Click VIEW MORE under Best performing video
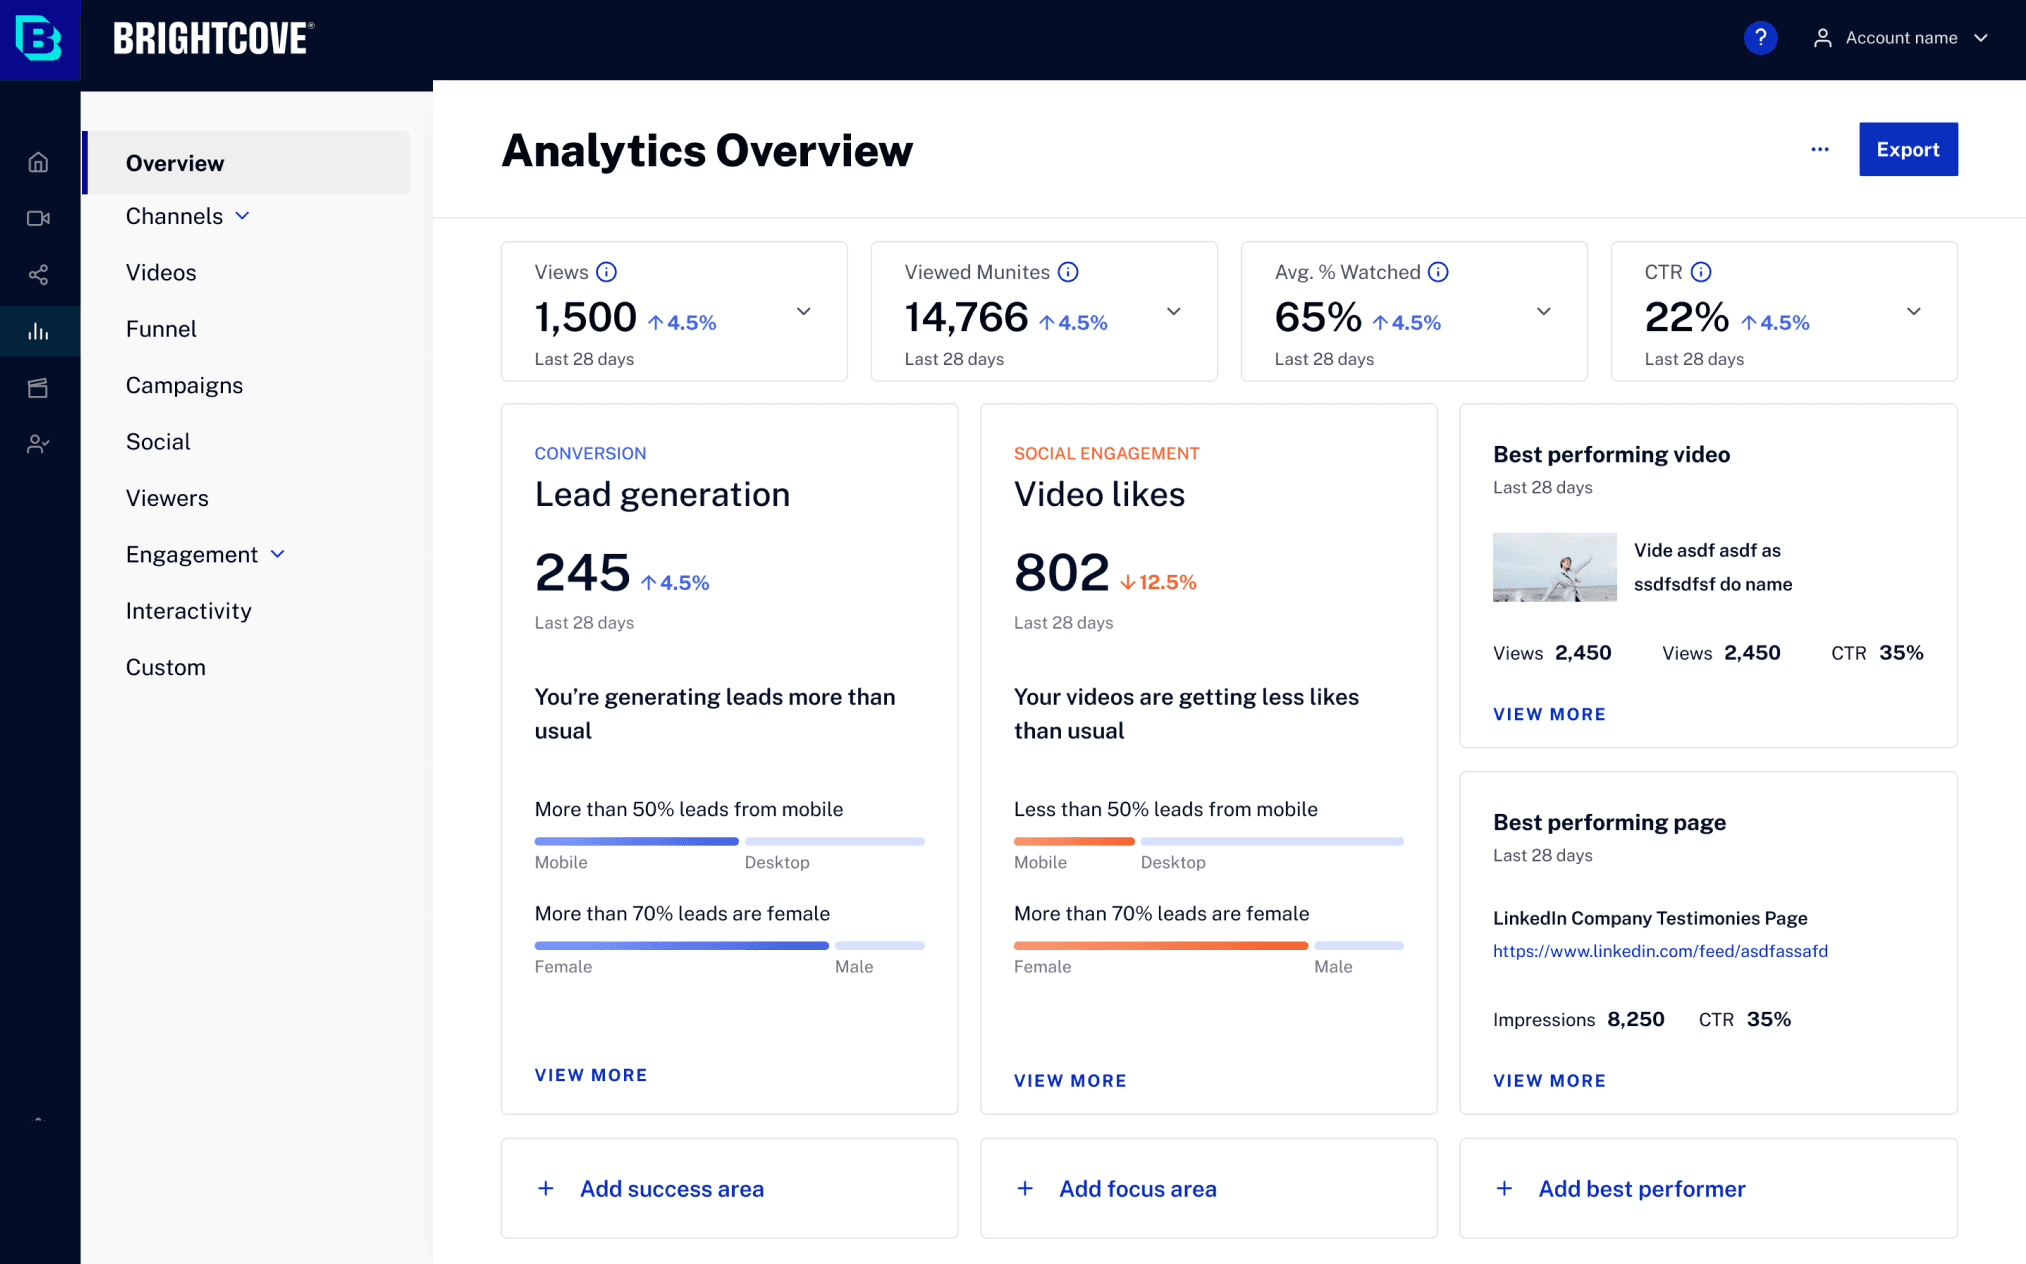Image resolution: width=2026 pixels, height=1264 pixels. coord(1549,714)
